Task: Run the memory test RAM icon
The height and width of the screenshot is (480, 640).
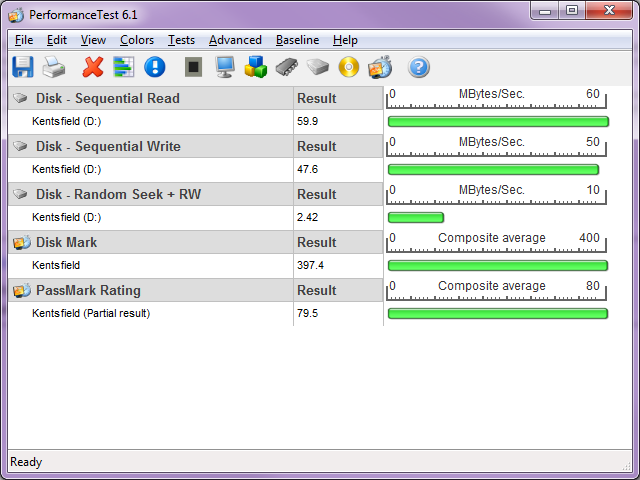Action: tap(287, 67)
